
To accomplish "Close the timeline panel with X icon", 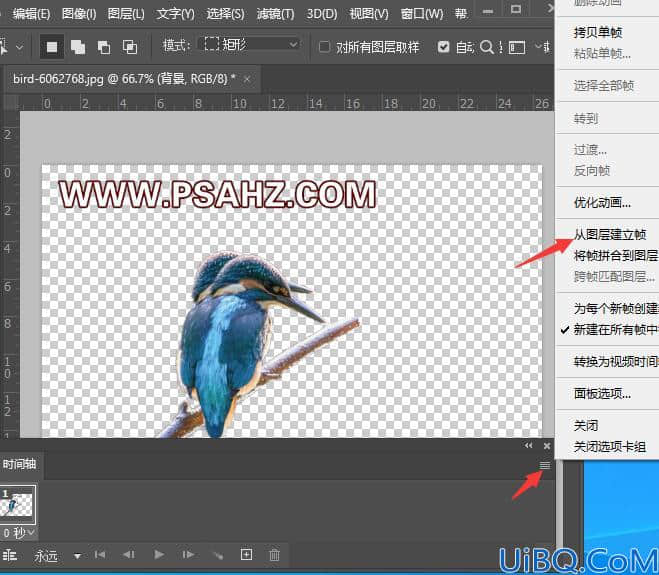I will 546,446.
